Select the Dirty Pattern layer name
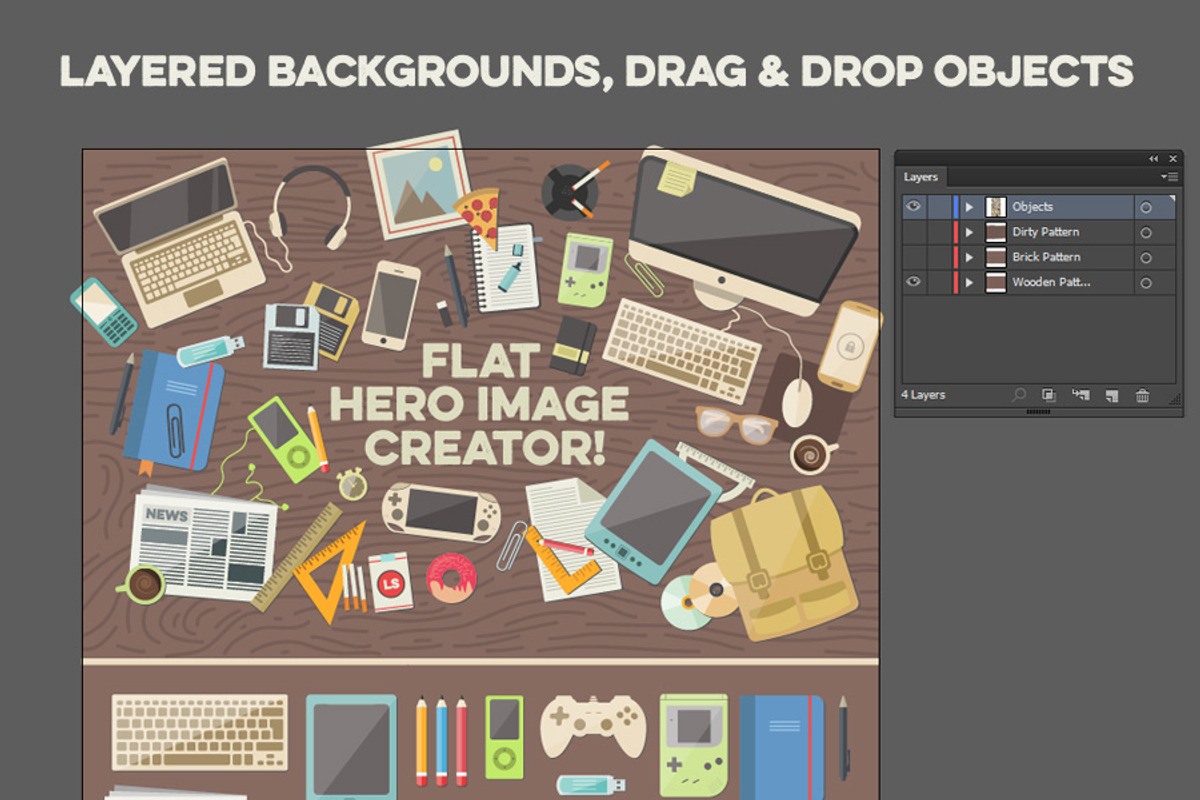The height and width of the screenshot is (800, 1200). tap(1045, 232)
